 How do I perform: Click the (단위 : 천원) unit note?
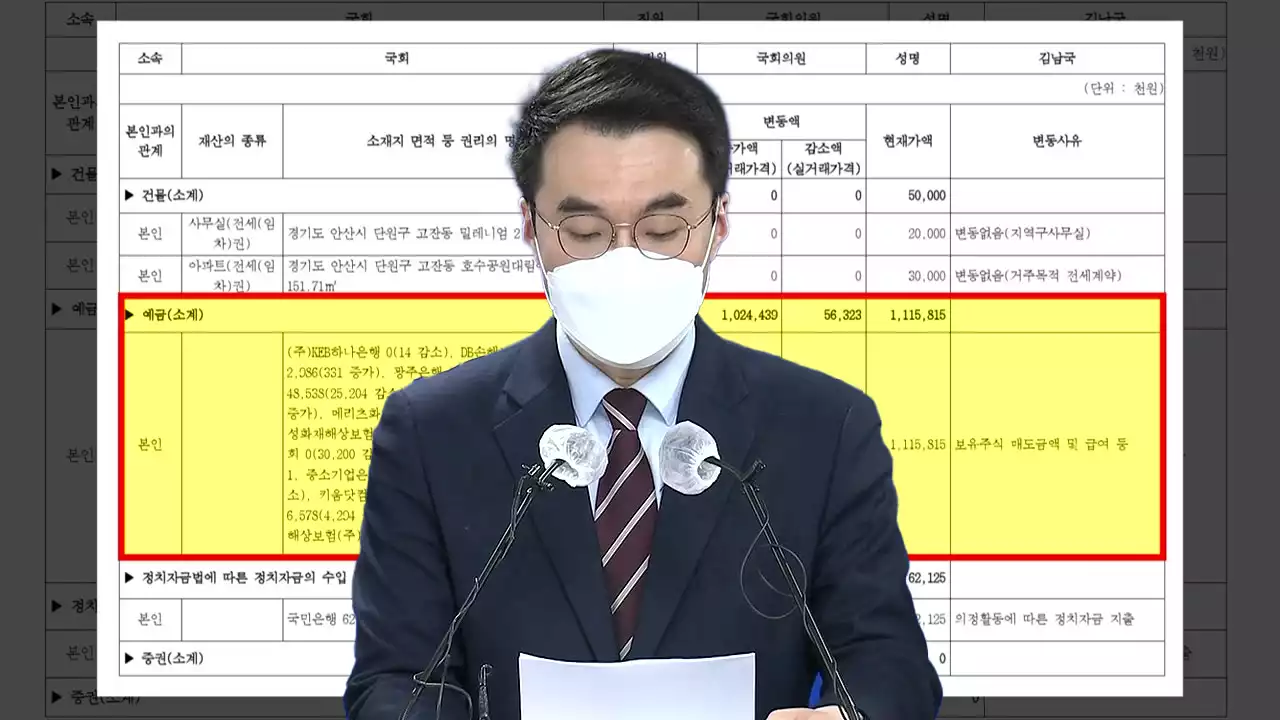pos(1123,88)
